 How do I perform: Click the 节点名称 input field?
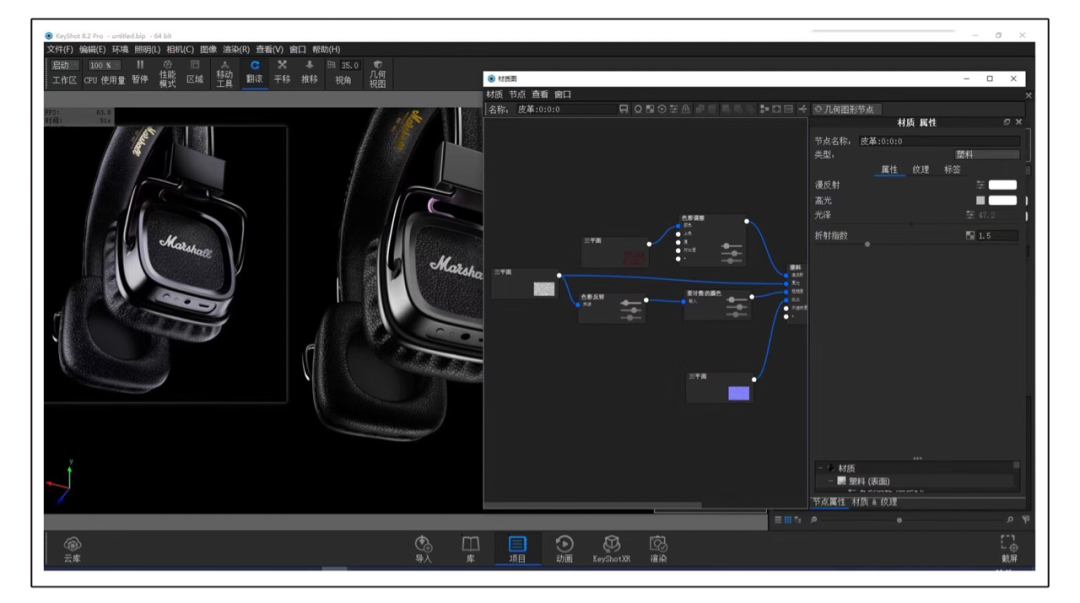point(939,141)
